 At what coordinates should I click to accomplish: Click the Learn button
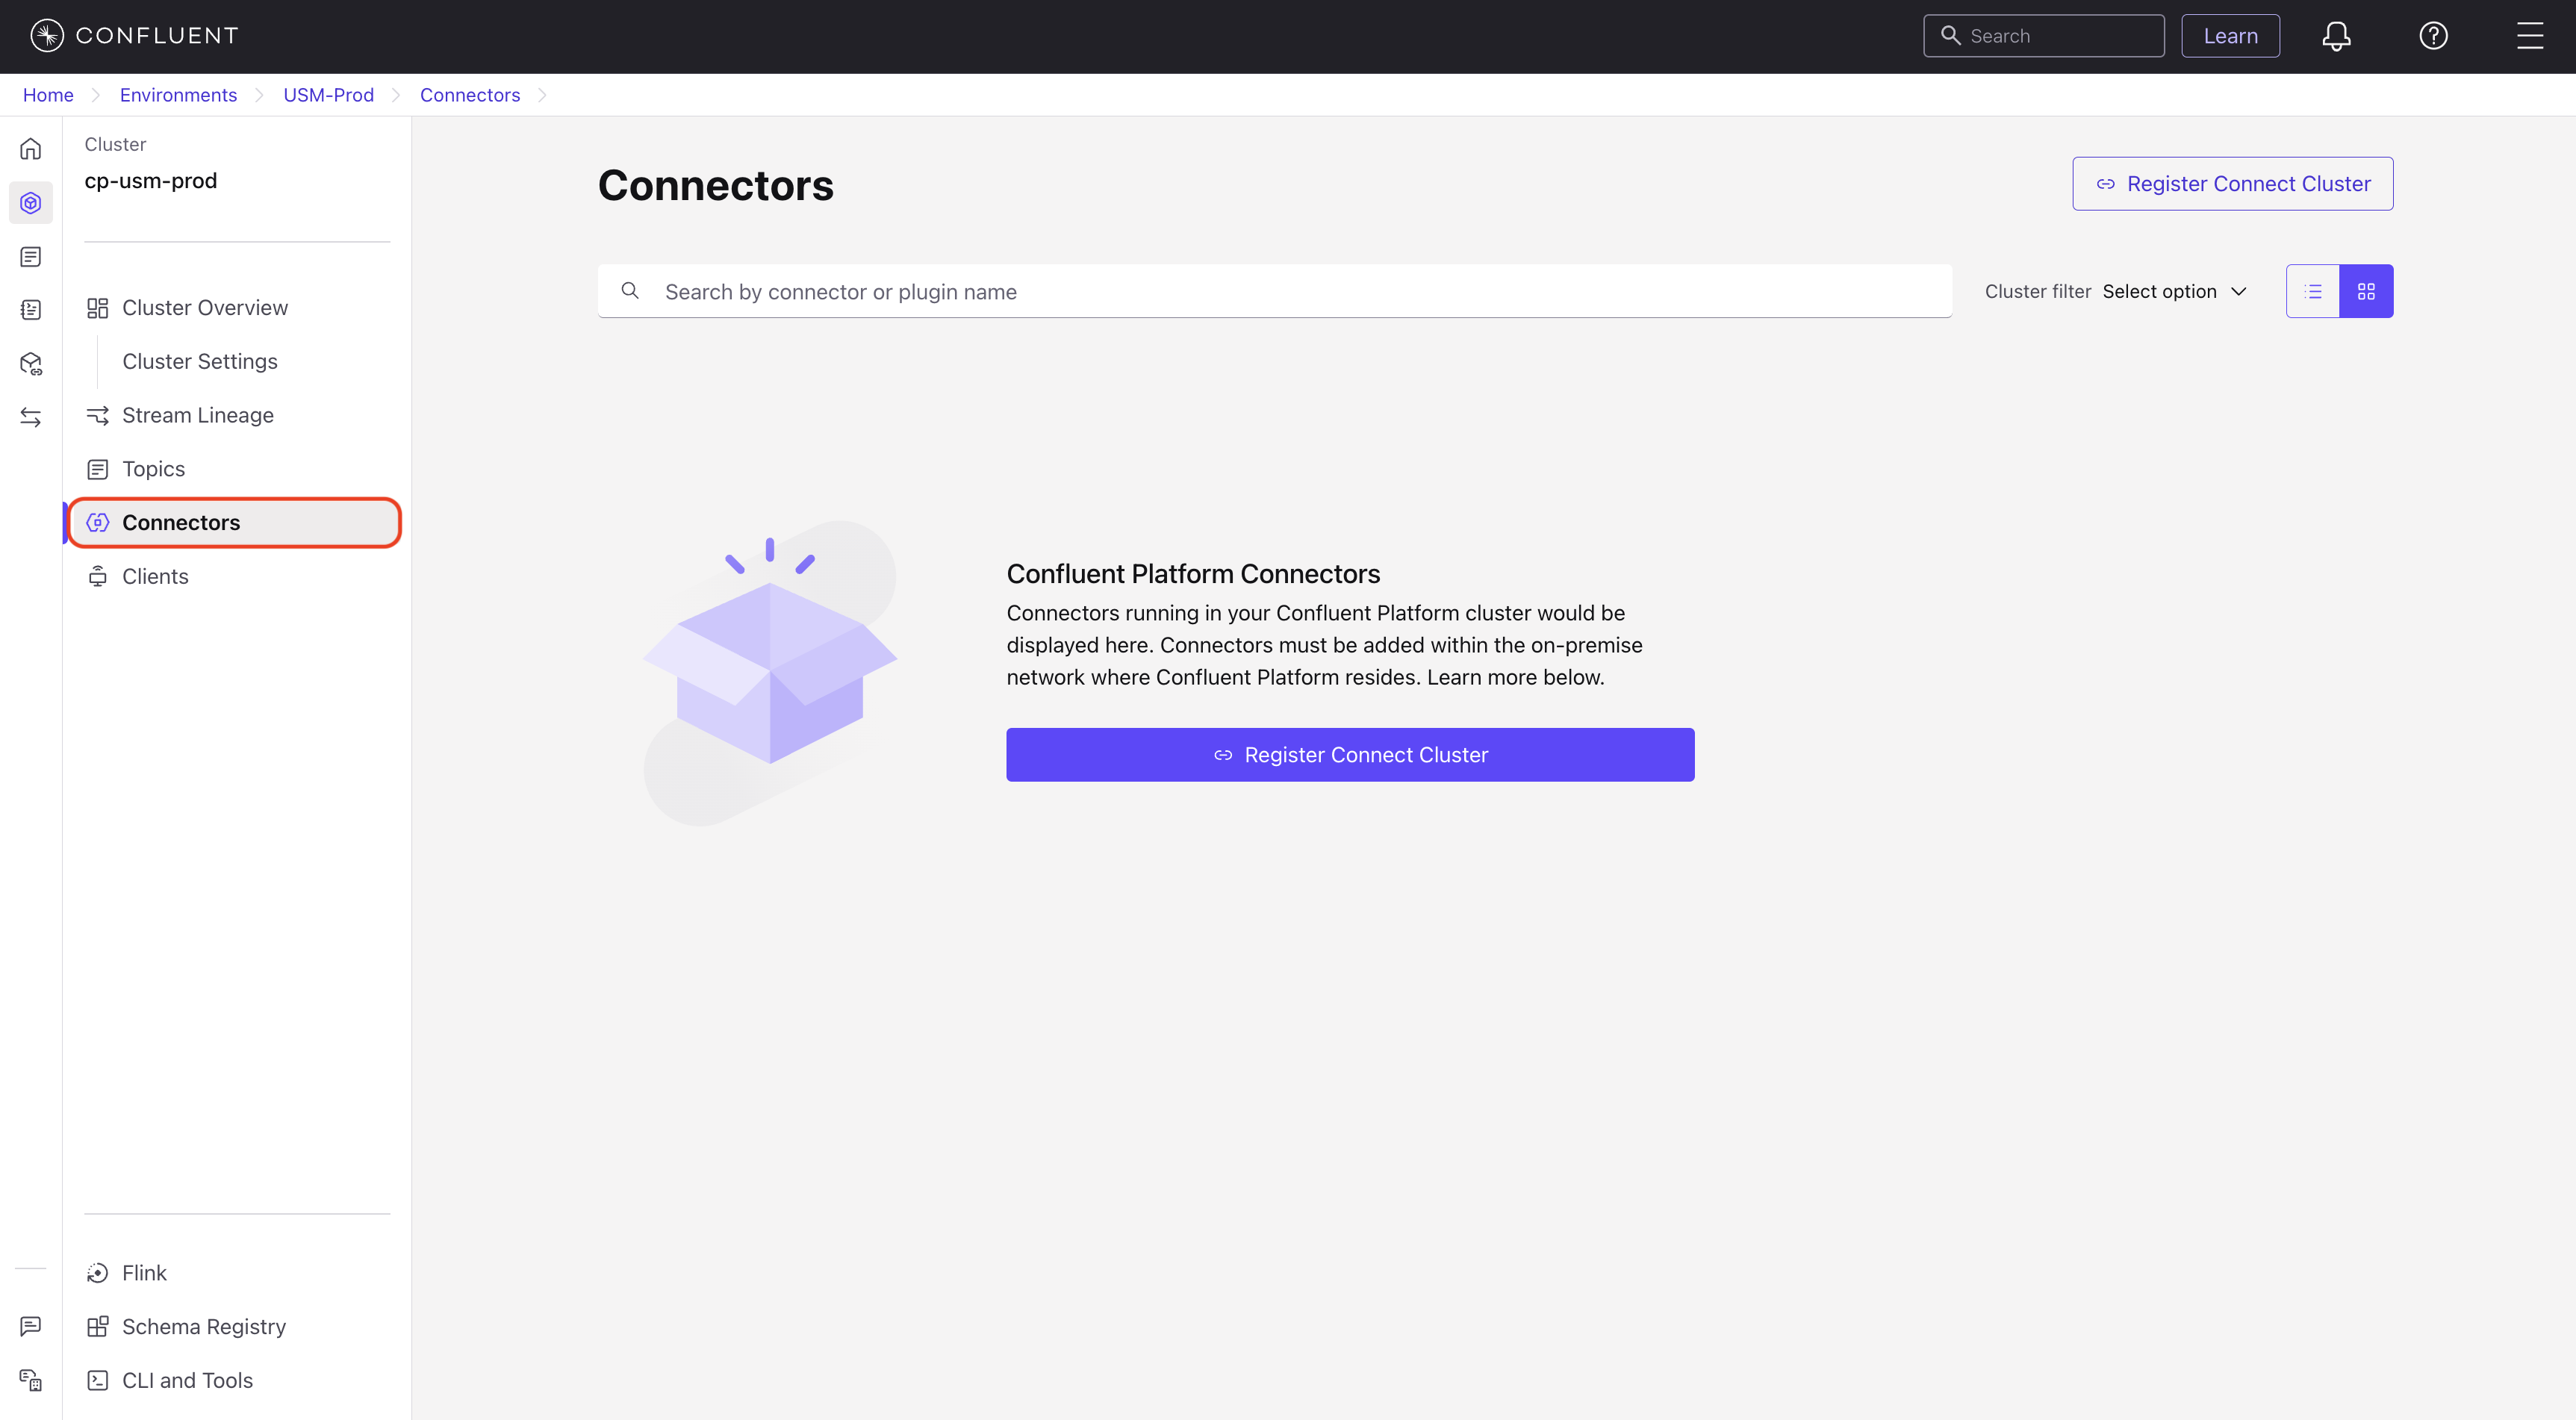pos(2230,36)
